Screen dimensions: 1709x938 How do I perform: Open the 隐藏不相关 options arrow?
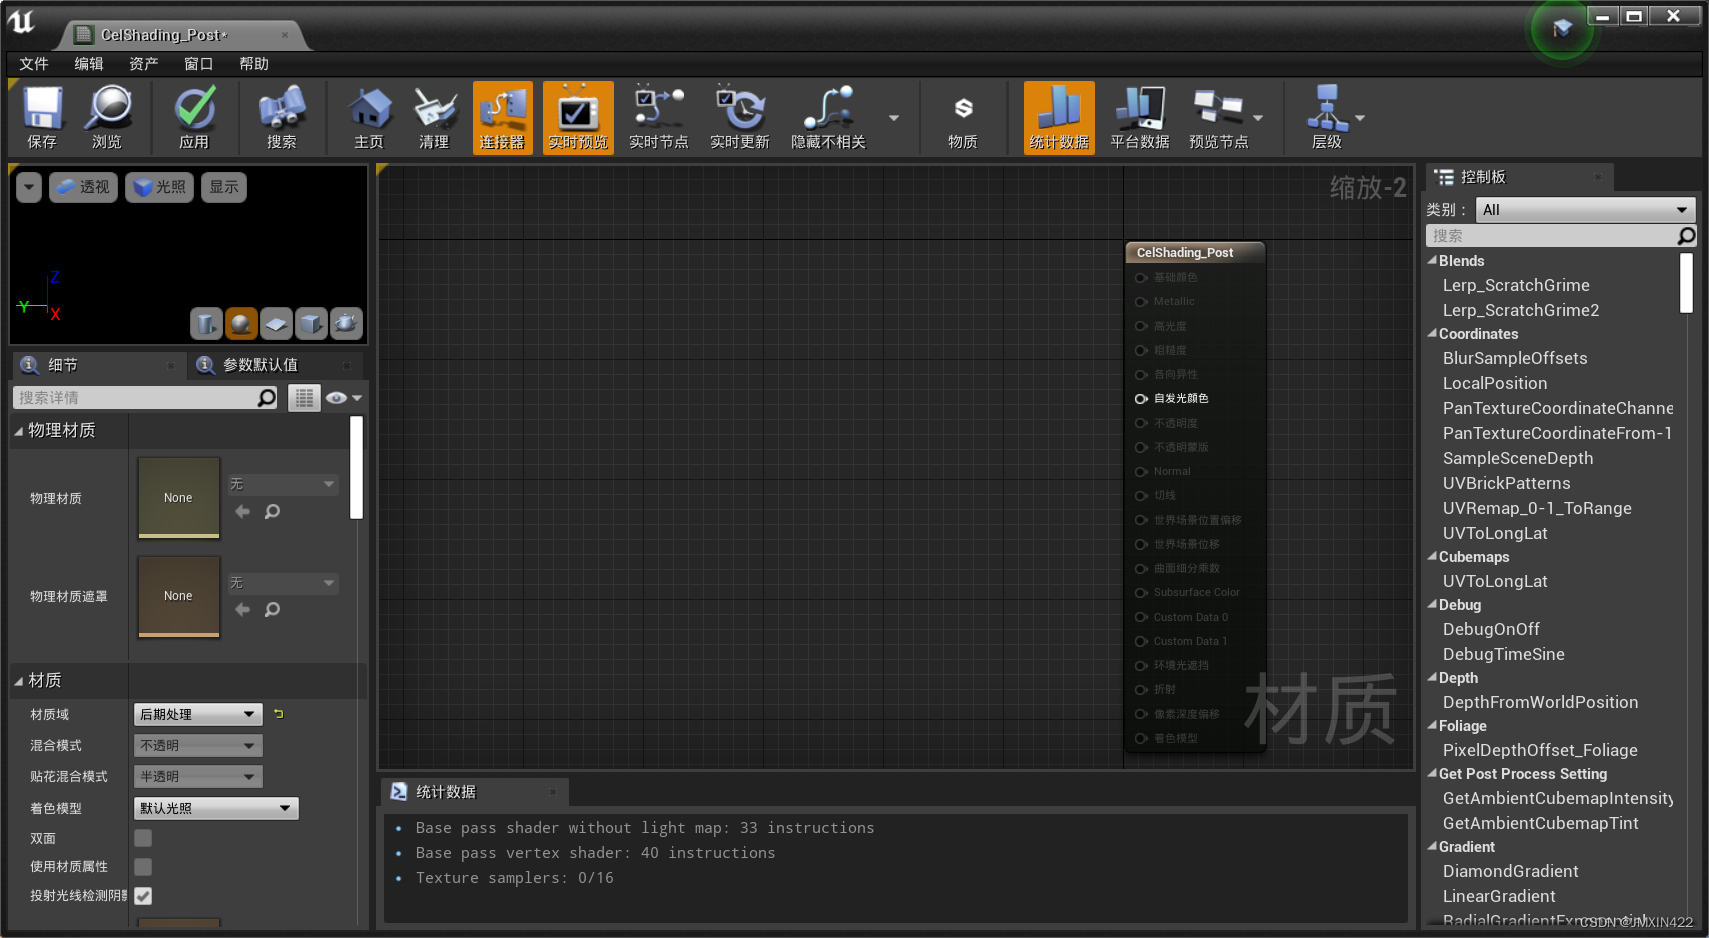[894, 118]
